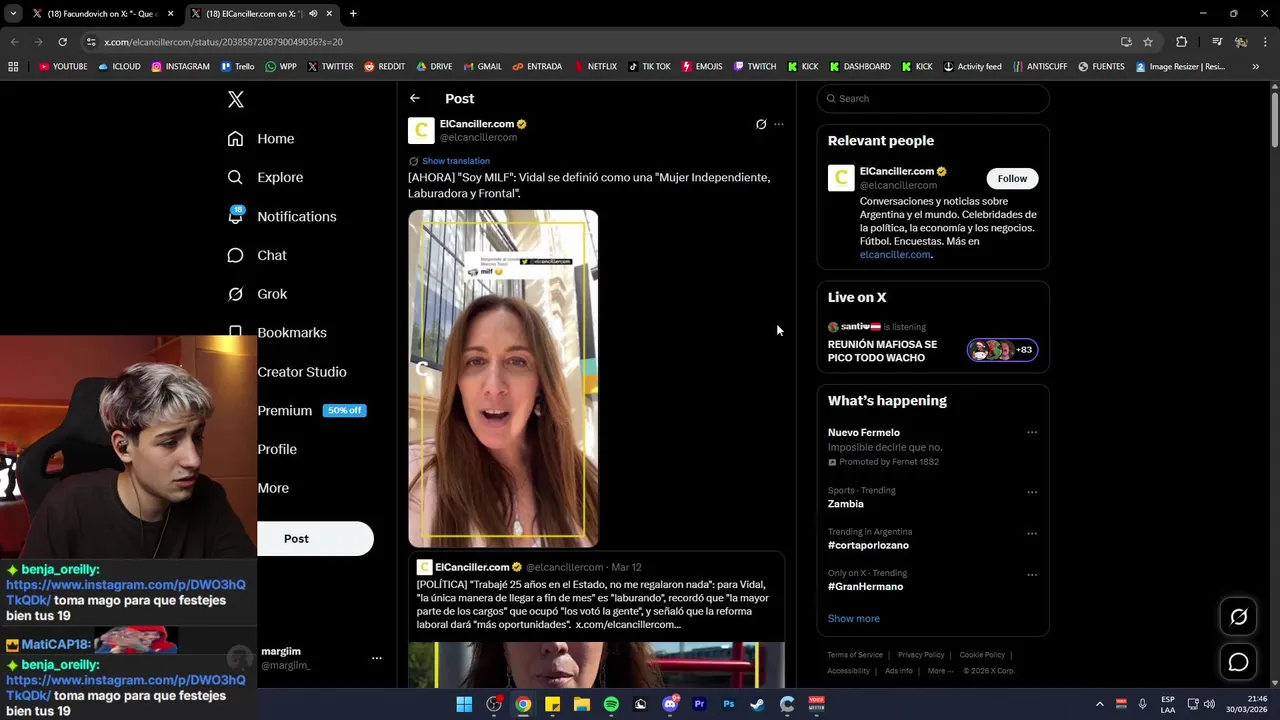This screenshot has height=720, width=1280.
Task: Reload the page
Action: [62, 42]
